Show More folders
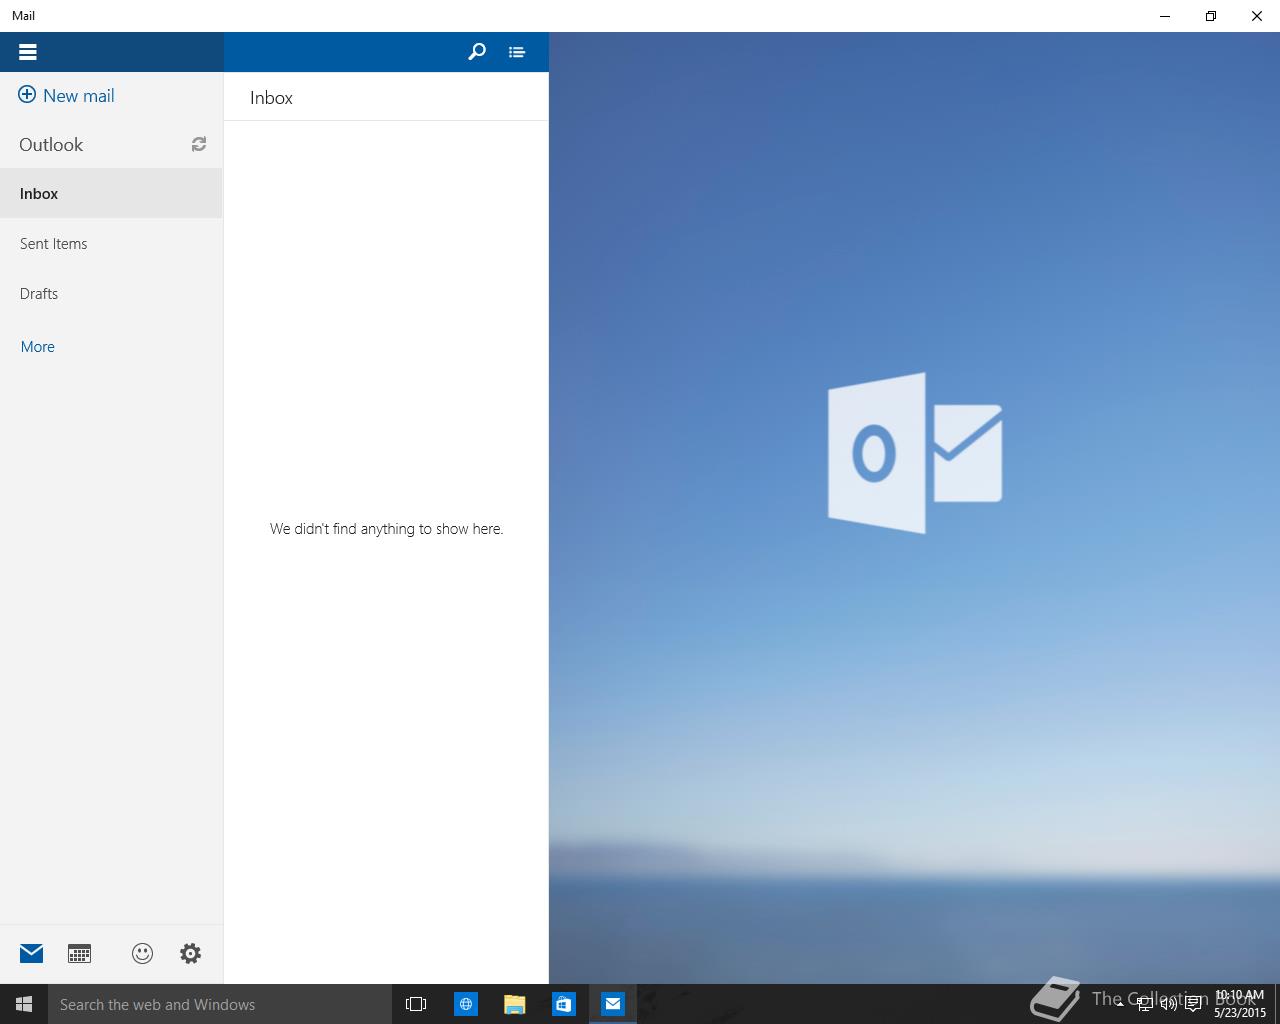 pyautogui.click(x=38, y=347)
